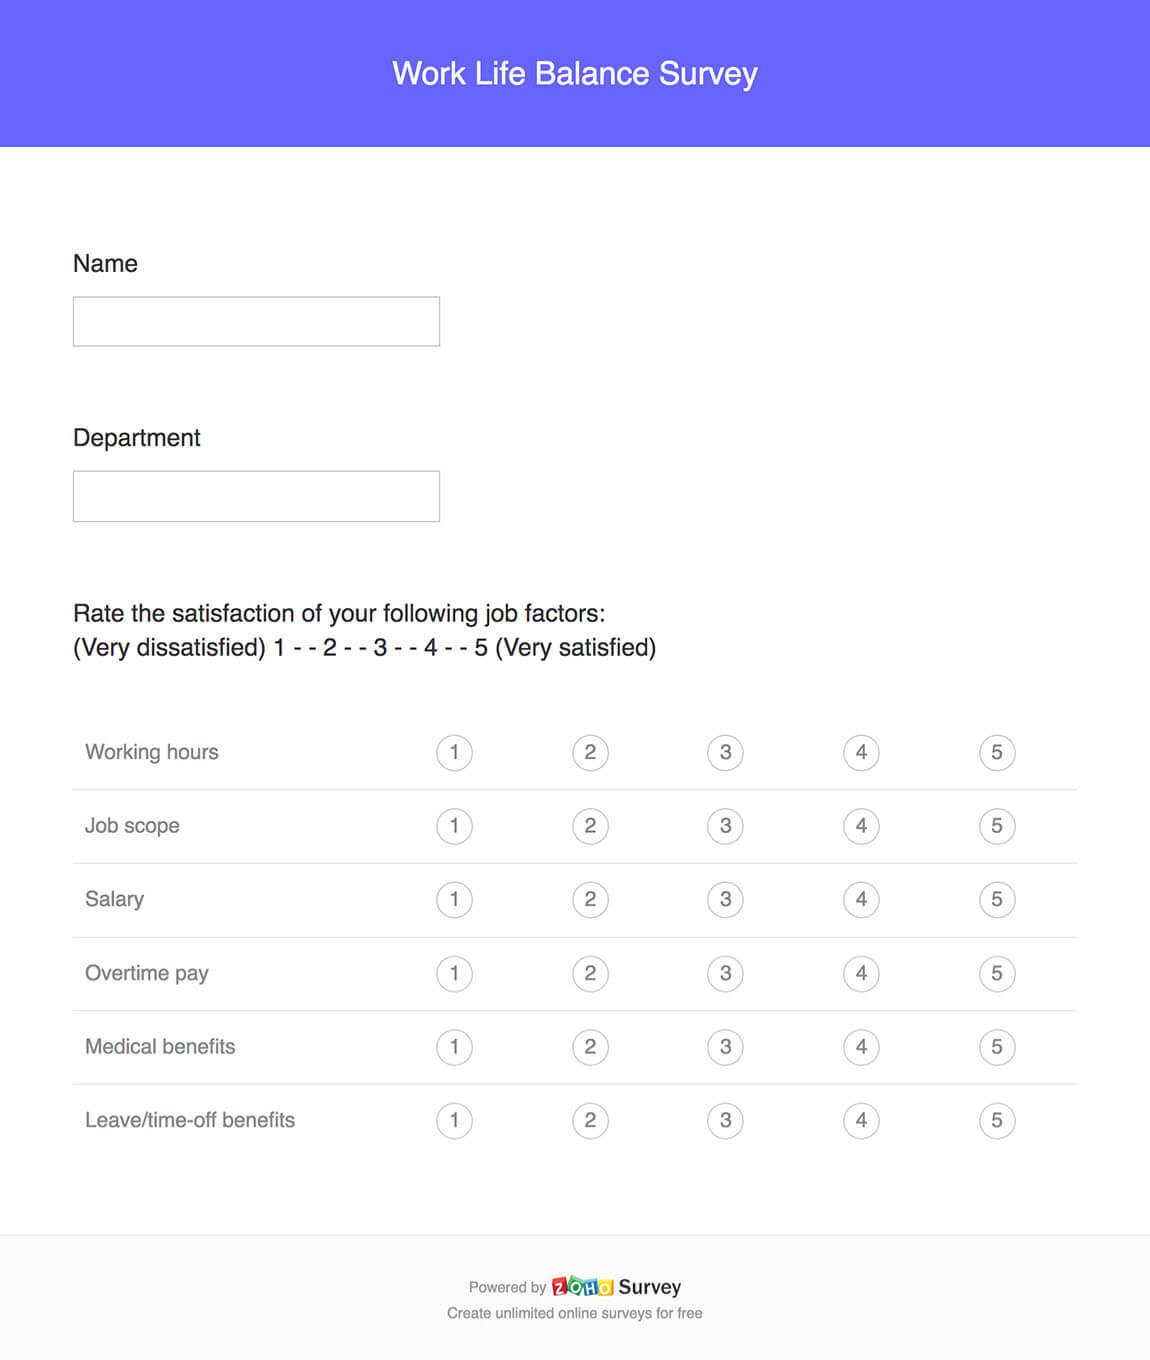Image resolution: width=1150 pixels, height=1360 pixels.
Task: Select rating 5 for Working hours
Action: (x=997, y=752)
